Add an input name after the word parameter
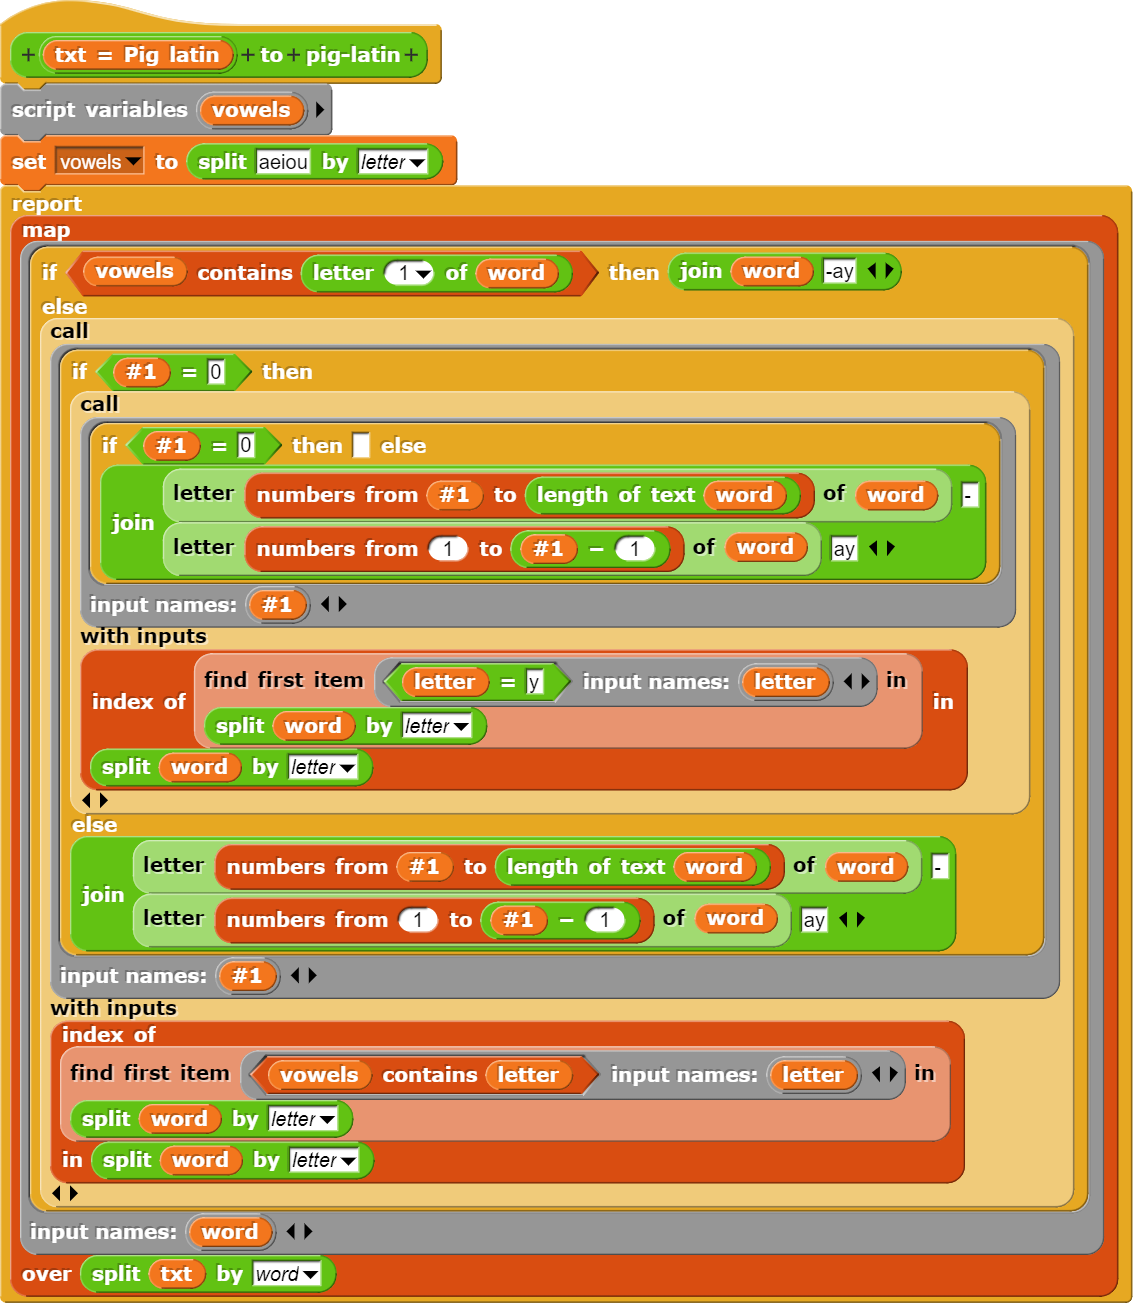The image size is (1134, 1310). (x=309, y=1232)
